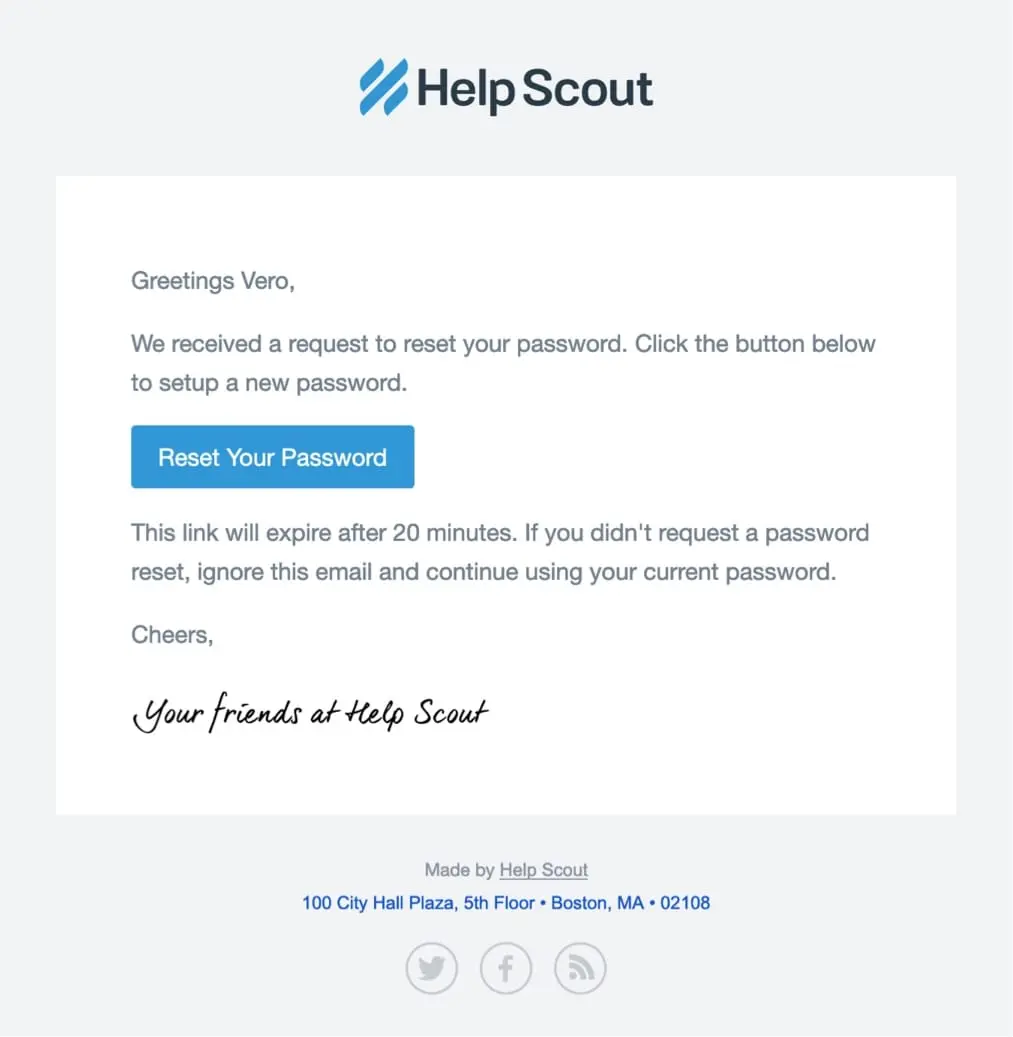Click the Greetings Vero salutation text
This screenshot has width=1013, height=1037.
[x=212, y=281]
